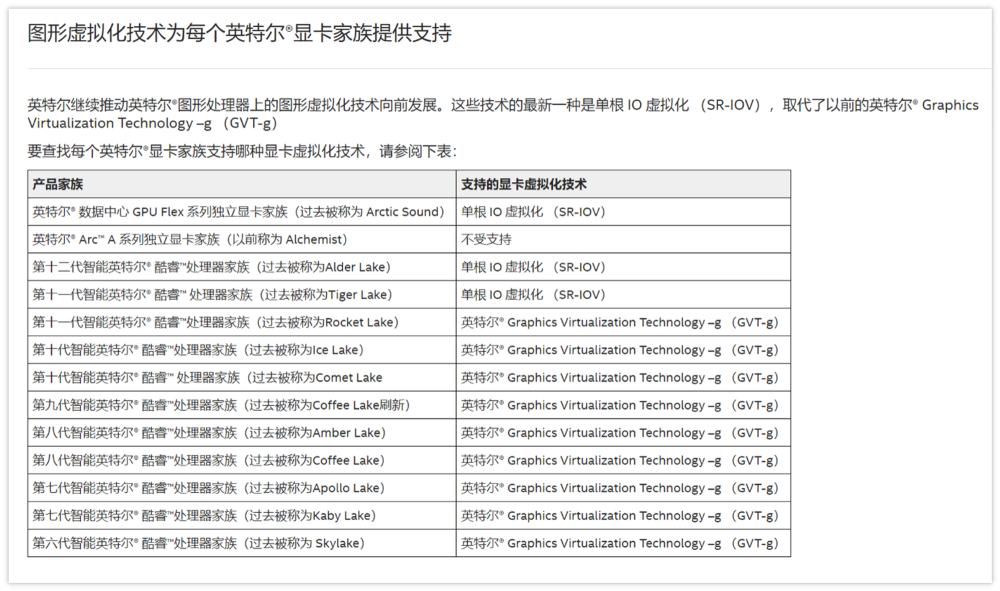This screenshot has height=591, width=1000.
Task: Click GVT-g cell in 第八代 Coffee Lake row
Action: 623,460
